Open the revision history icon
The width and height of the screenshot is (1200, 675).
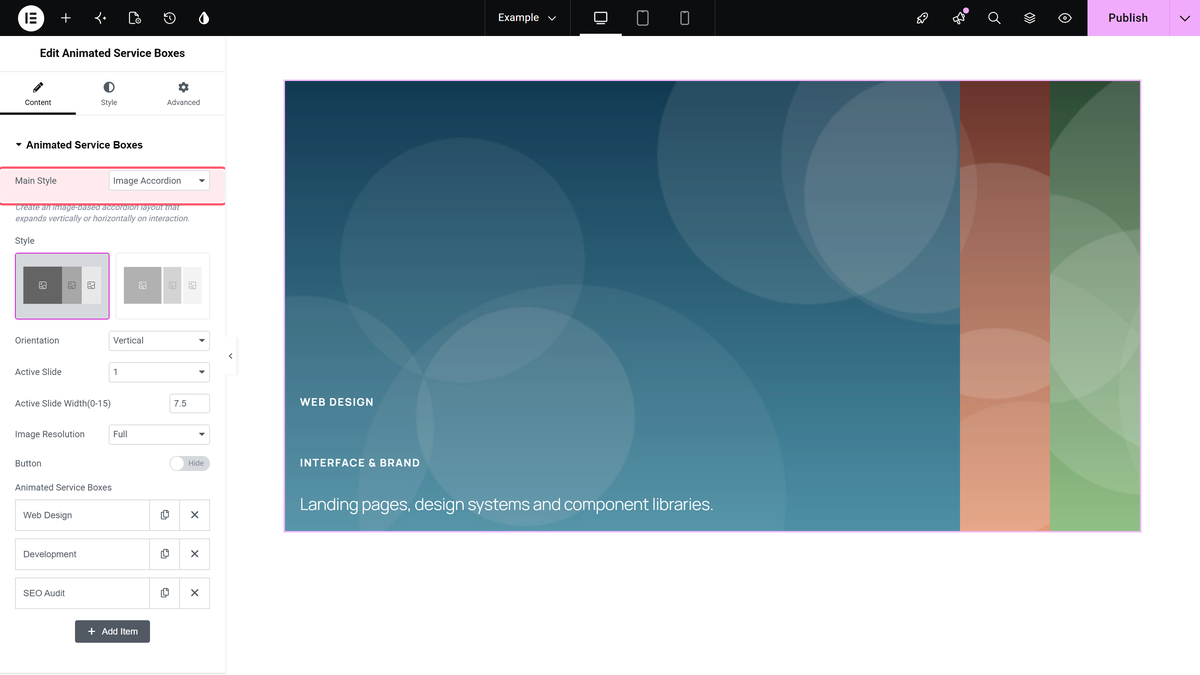[x=170, y=18]
